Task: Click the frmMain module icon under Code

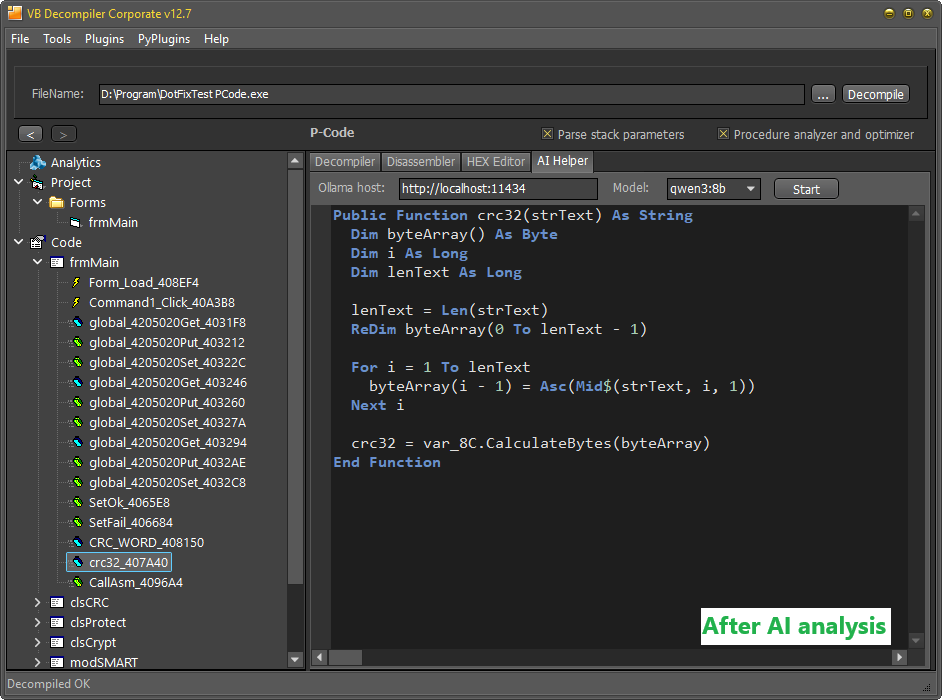Action: click(57, 263)
